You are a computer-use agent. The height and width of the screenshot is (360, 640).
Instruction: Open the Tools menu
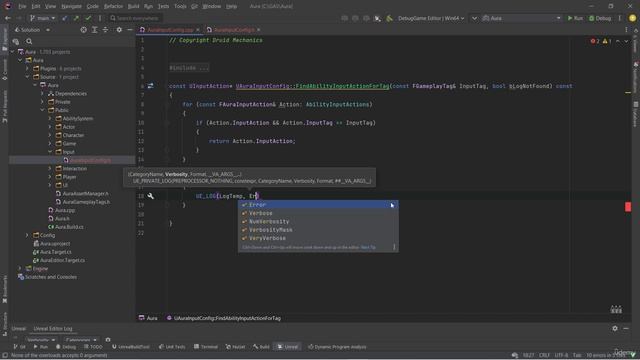180,6
